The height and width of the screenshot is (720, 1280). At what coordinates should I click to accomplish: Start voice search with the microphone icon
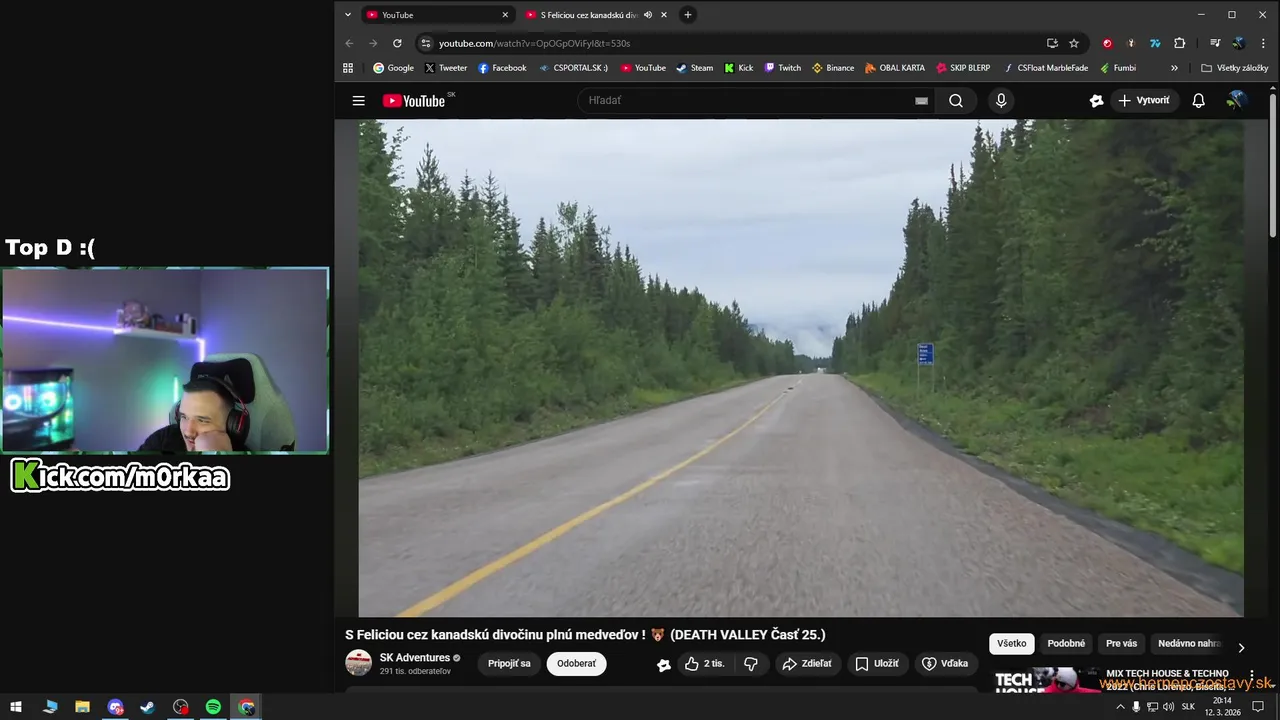[x=1001, y=101]
